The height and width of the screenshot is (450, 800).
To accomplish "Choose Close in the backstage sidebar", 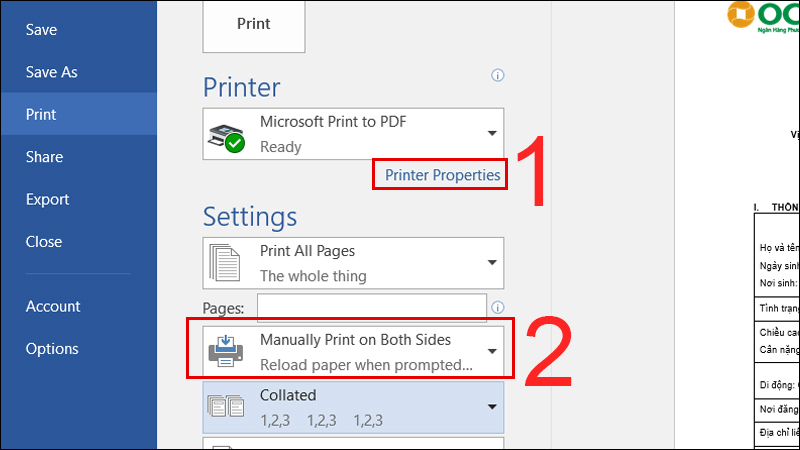I will point(44,241).
